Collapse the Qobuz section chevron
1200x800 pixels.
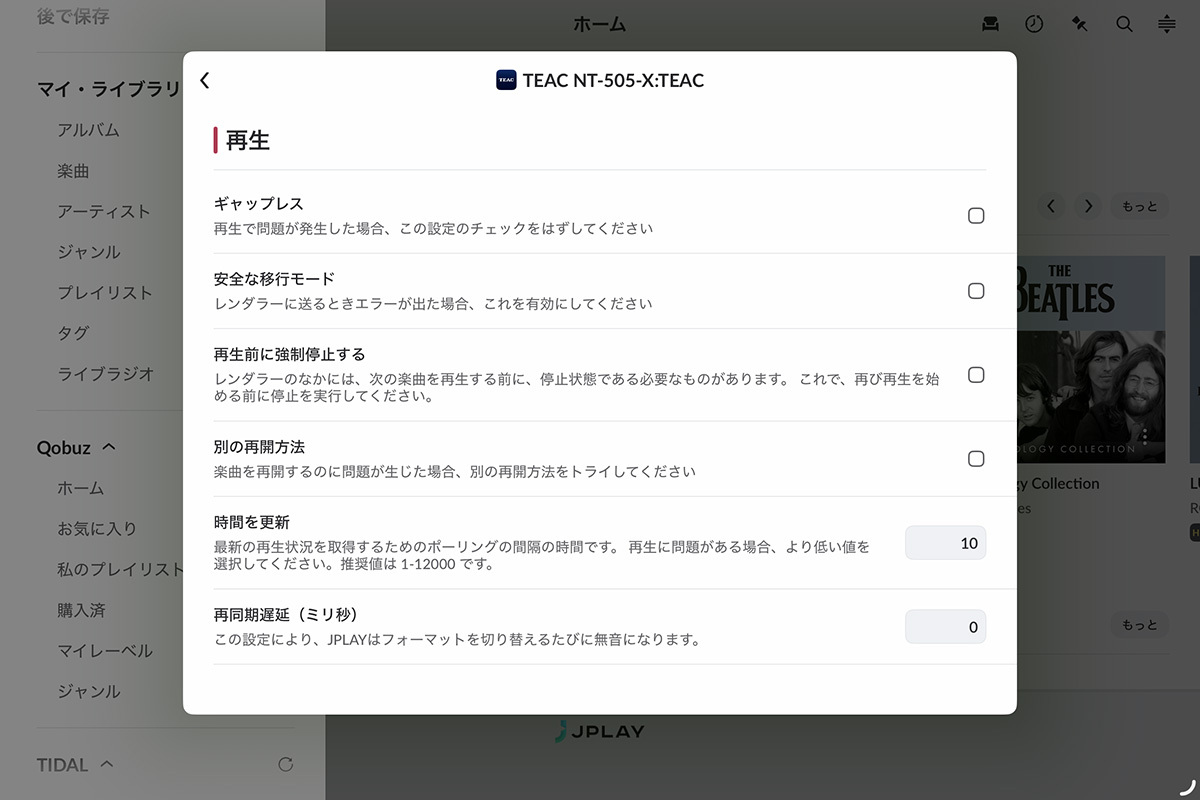(x=109, y=447)
